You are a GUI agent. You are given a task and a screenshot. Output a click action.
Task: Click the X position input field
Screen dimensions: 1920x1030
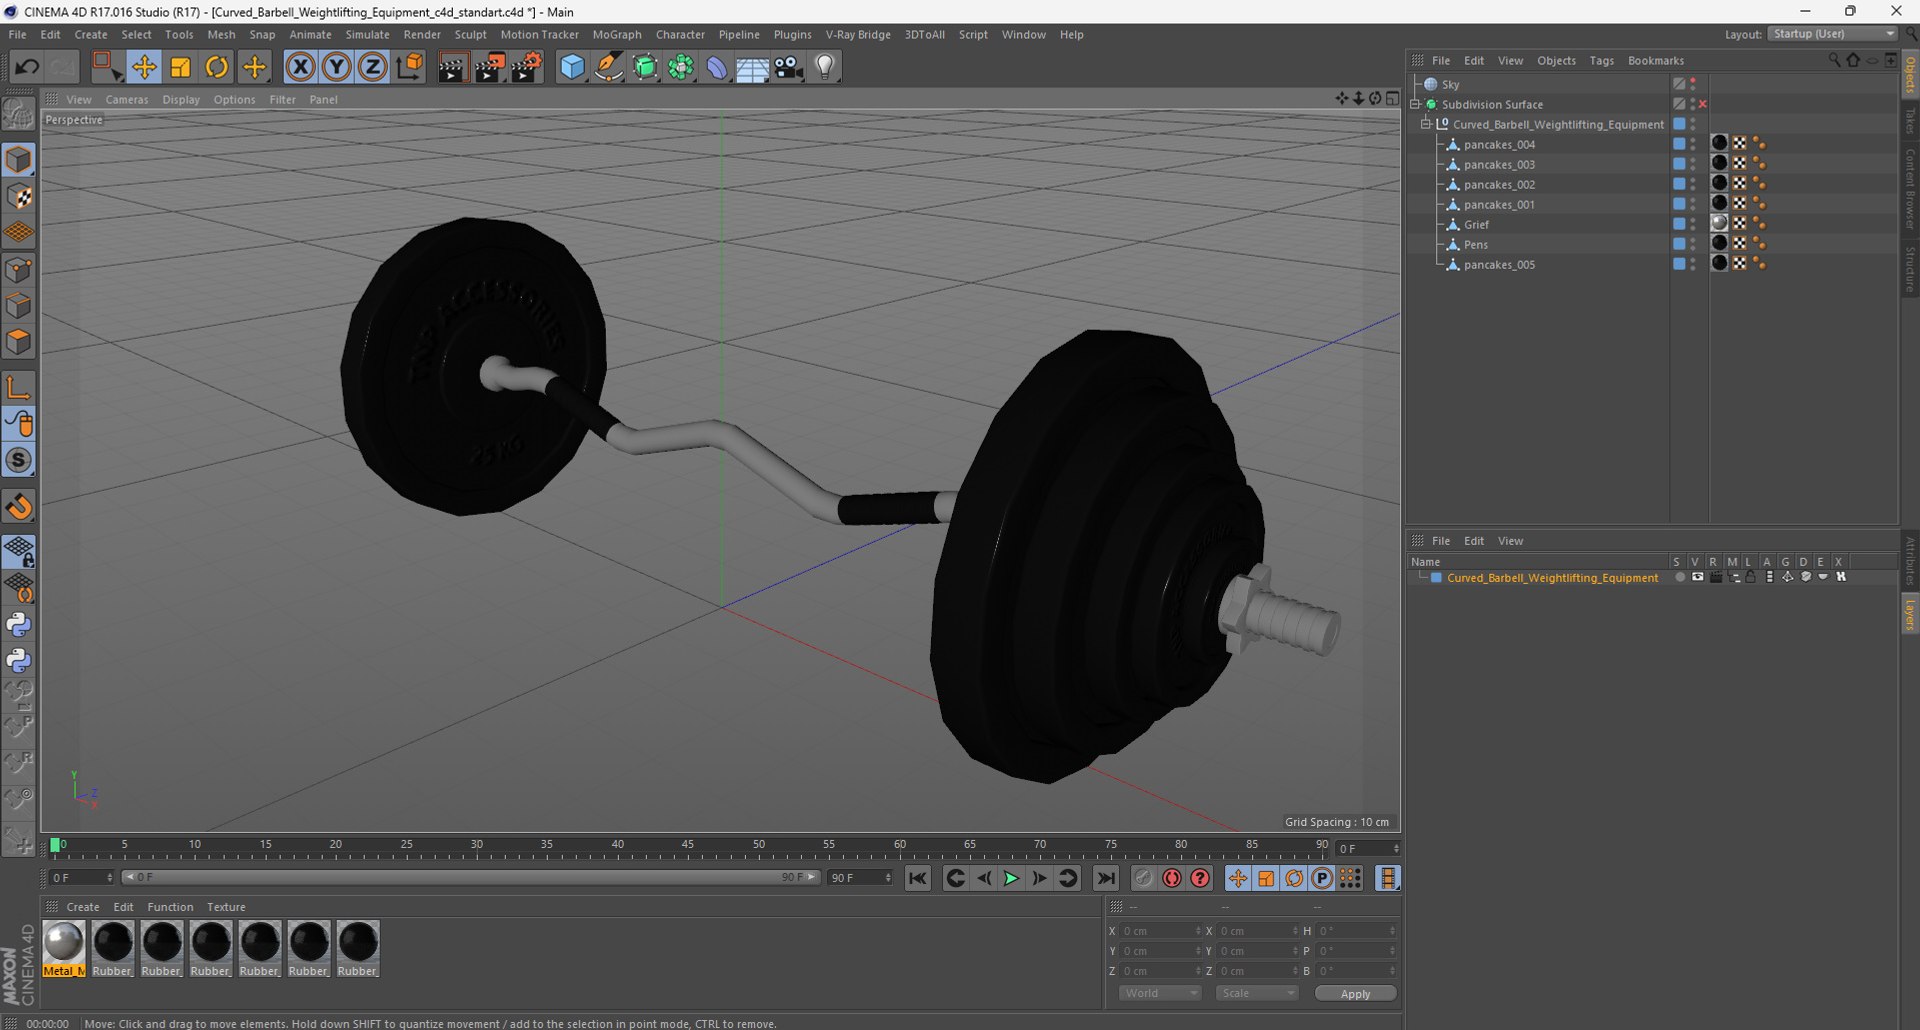pos(1160,931)
